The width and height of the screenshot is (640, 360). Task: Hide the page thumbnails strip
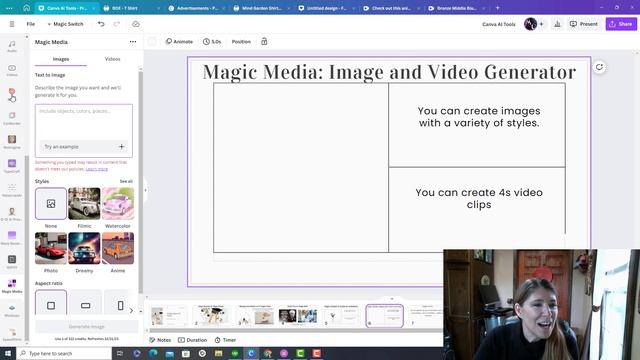(392, 299)
